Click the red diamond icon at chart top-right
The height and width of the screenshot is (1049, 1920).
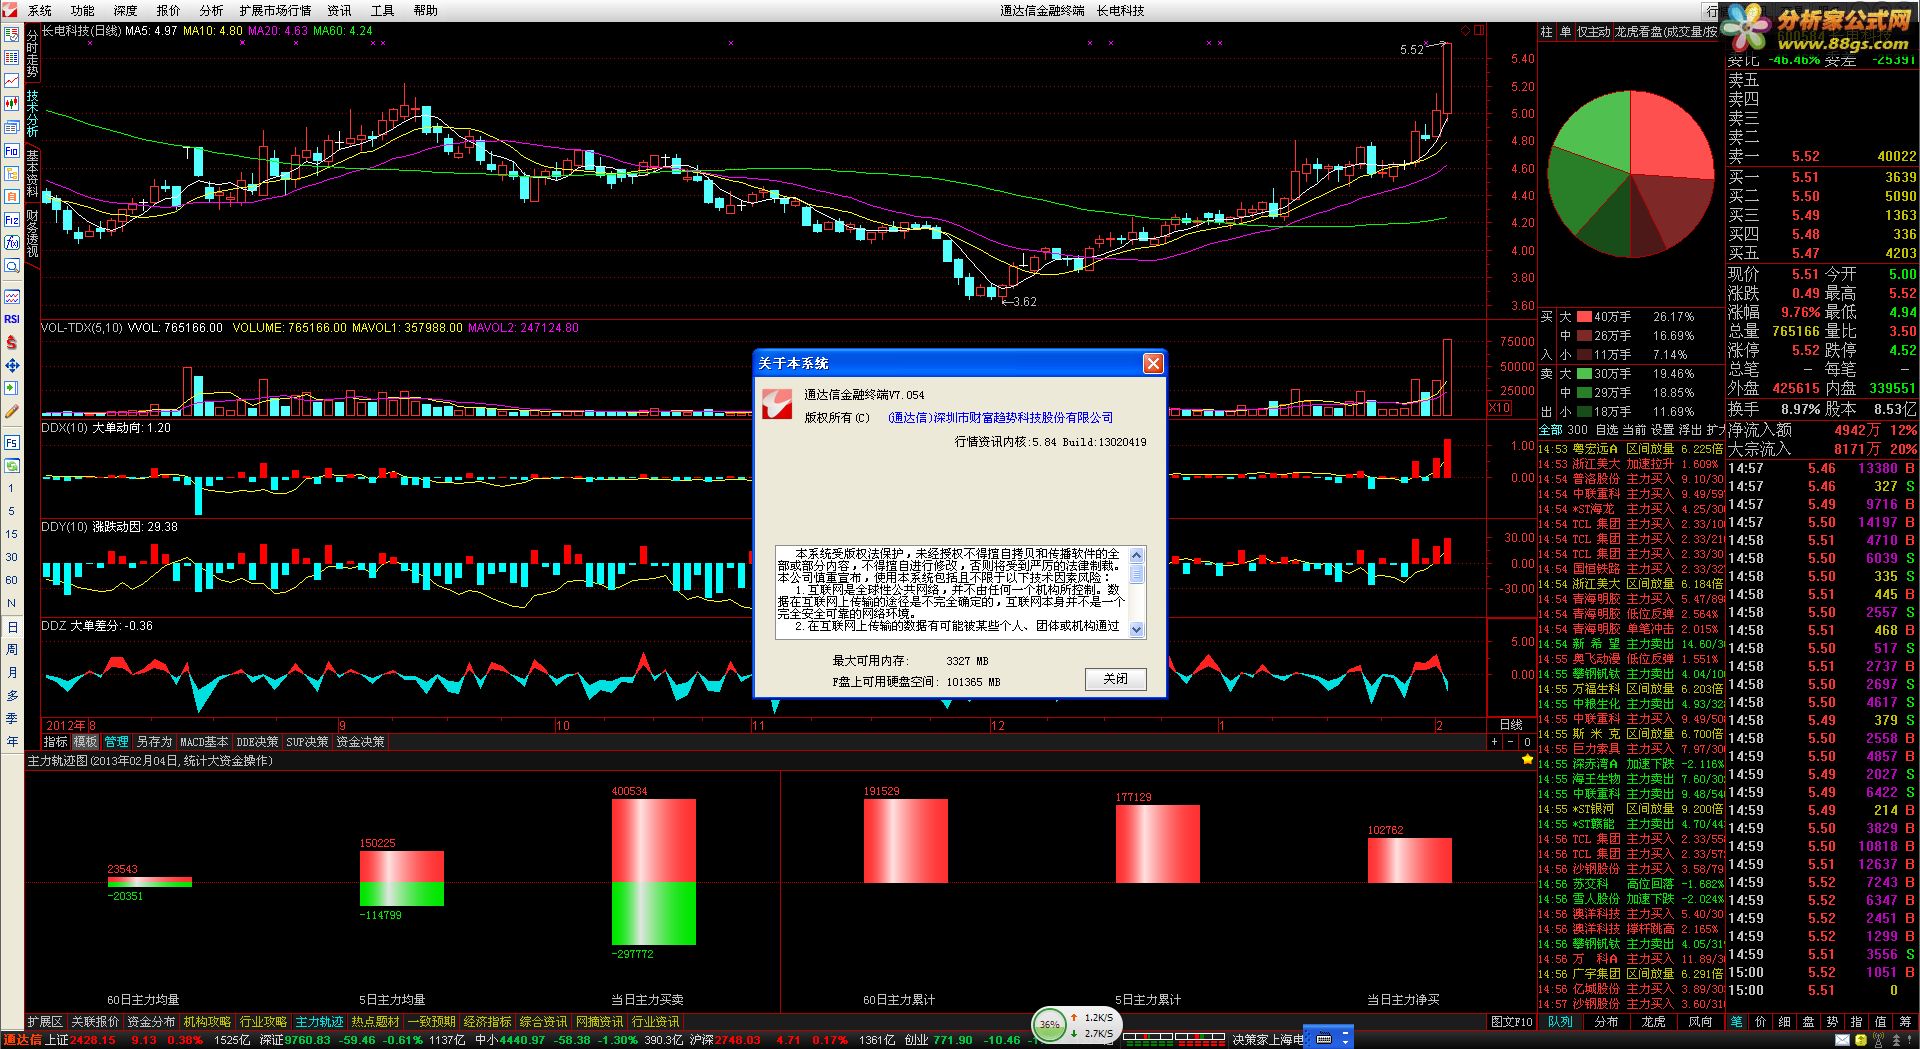(1466, 31)
